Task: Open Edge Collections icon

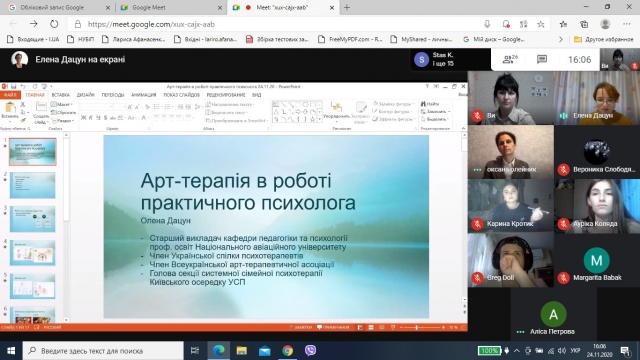Action: [584, 24]
